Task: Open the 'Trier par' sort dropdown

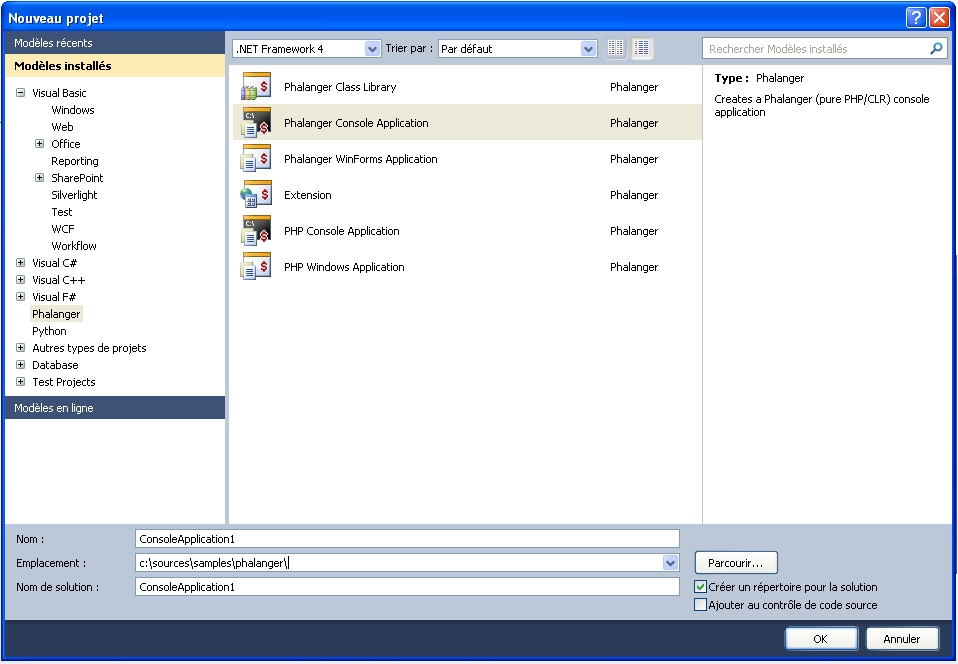Action: pyautogui.click(x=588, y=48)
